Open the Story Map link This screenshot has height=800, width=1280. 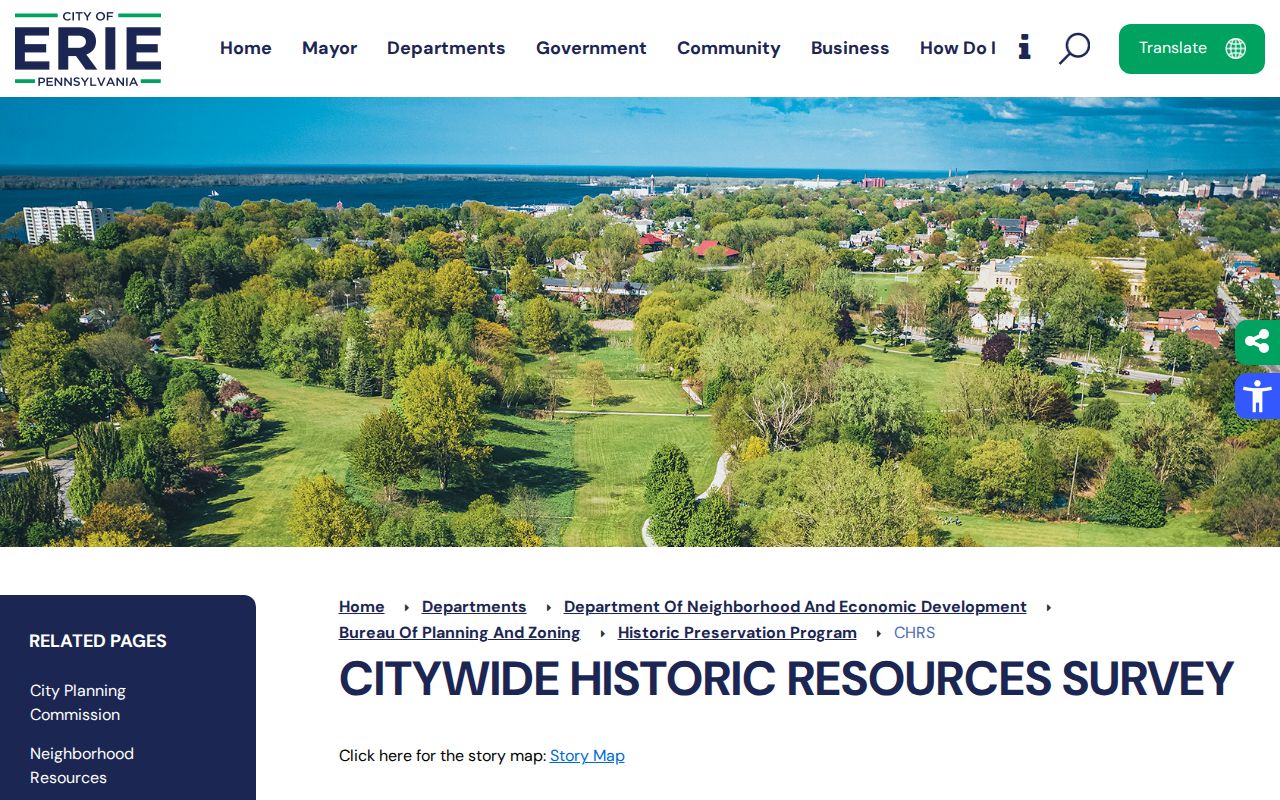click(x=587, y=756)
